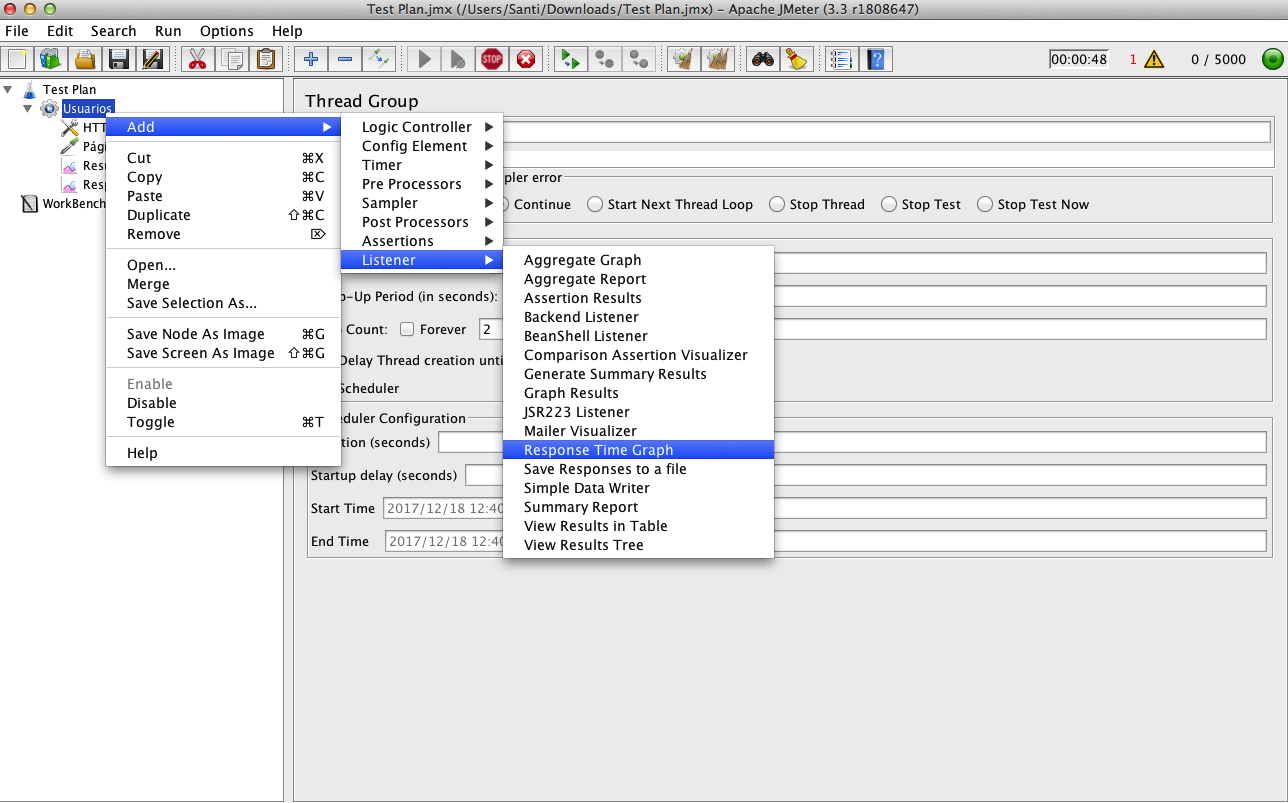This screenshot has width=1288, height=803.
Task: Click the floppy disk Save icon
Action: coord(119,59)
